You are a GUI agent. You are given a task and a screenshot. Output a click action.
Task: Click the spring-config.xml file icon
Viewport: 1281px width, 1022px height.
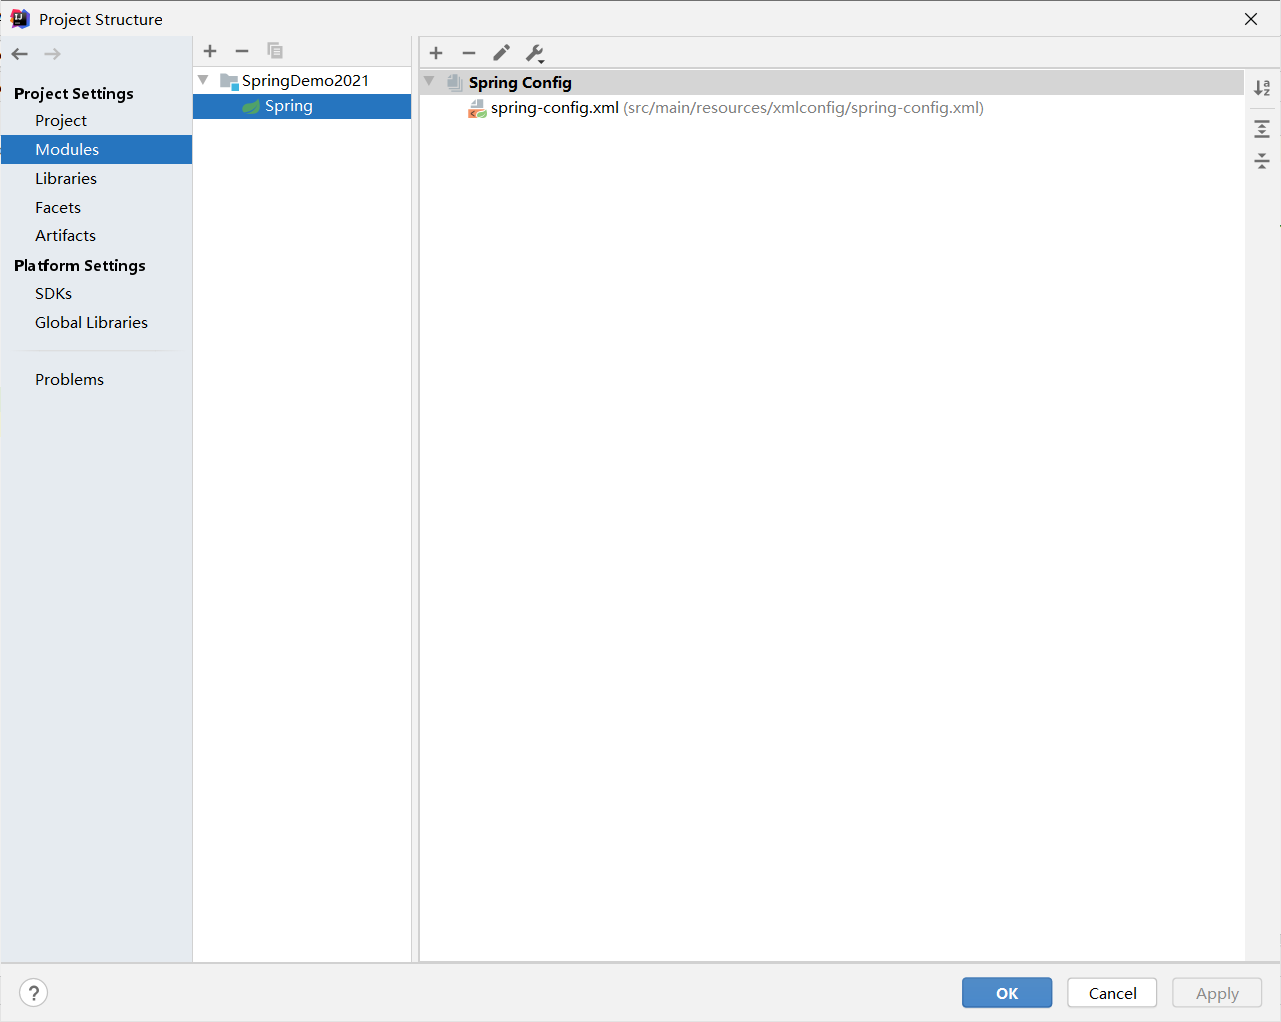click(x=478, y=109)
